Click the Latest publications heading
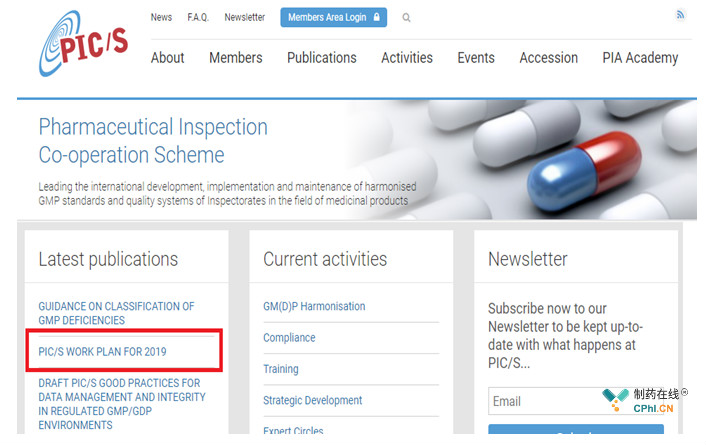Screen dimensions: 706x445 [x=108, y=259]
